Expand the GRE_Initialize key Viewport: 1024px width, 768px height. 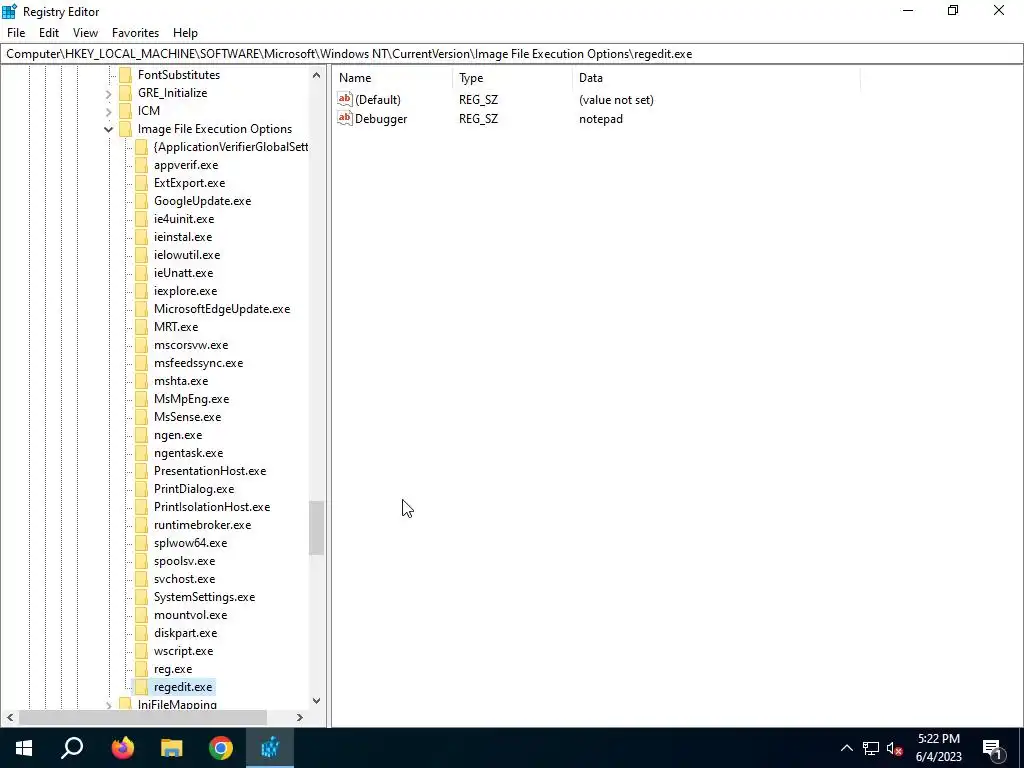tap(108, 93)
